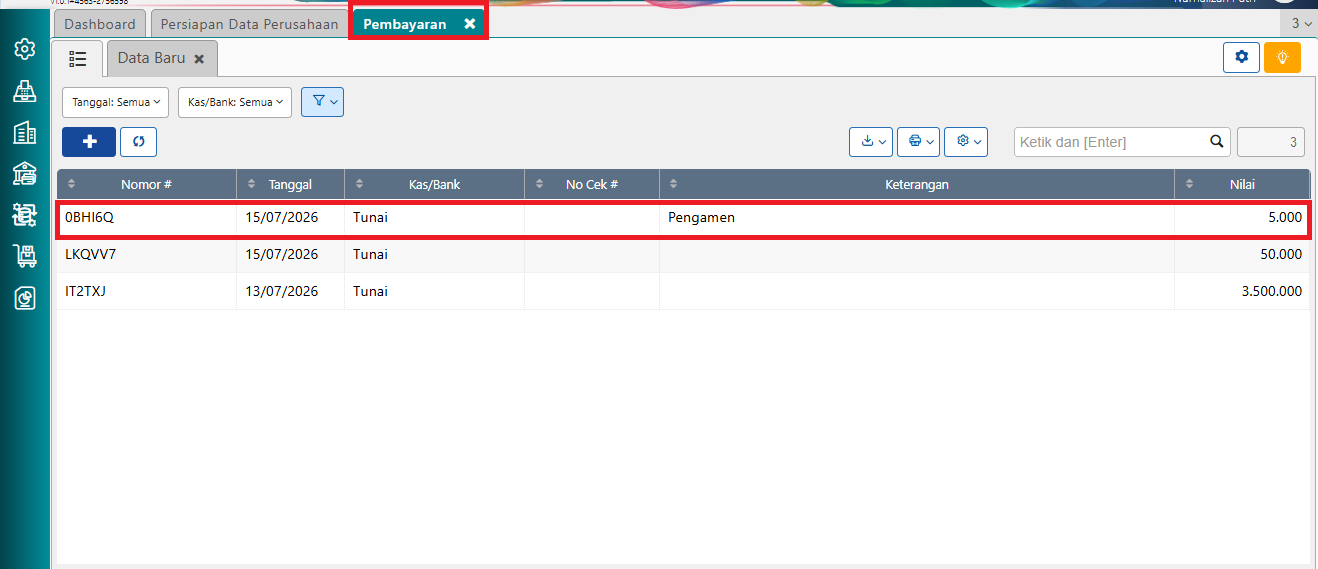The height and width of the screenshot is (569, 1318).
Task: Click the value 3.500.000
Action: coord(1270,291)
